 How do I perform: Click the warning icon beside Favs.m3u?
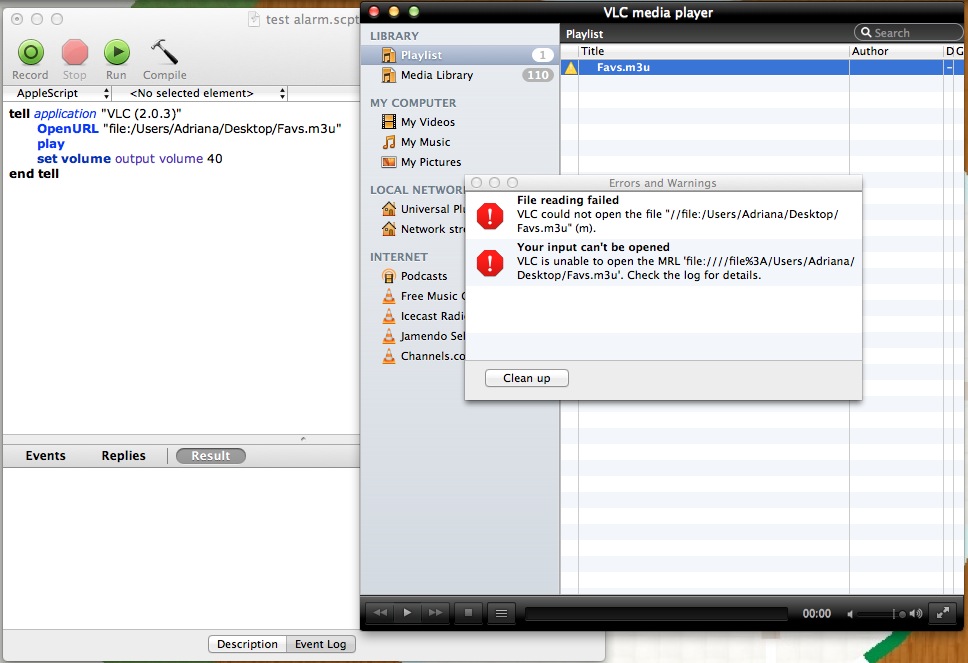570,67
